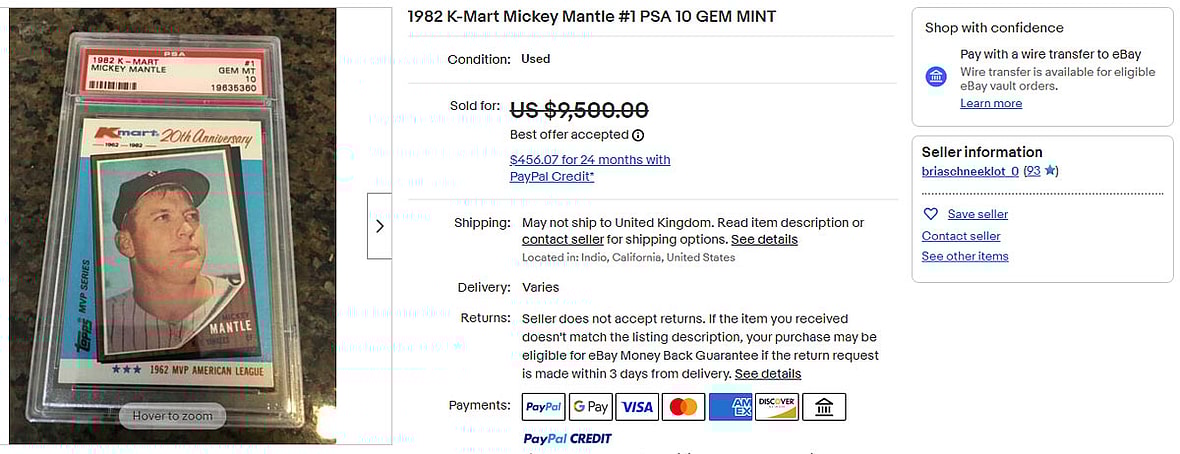Open shipping See details link
The width and height of the screenshot is (1180, 454).
tap(764, 240)
